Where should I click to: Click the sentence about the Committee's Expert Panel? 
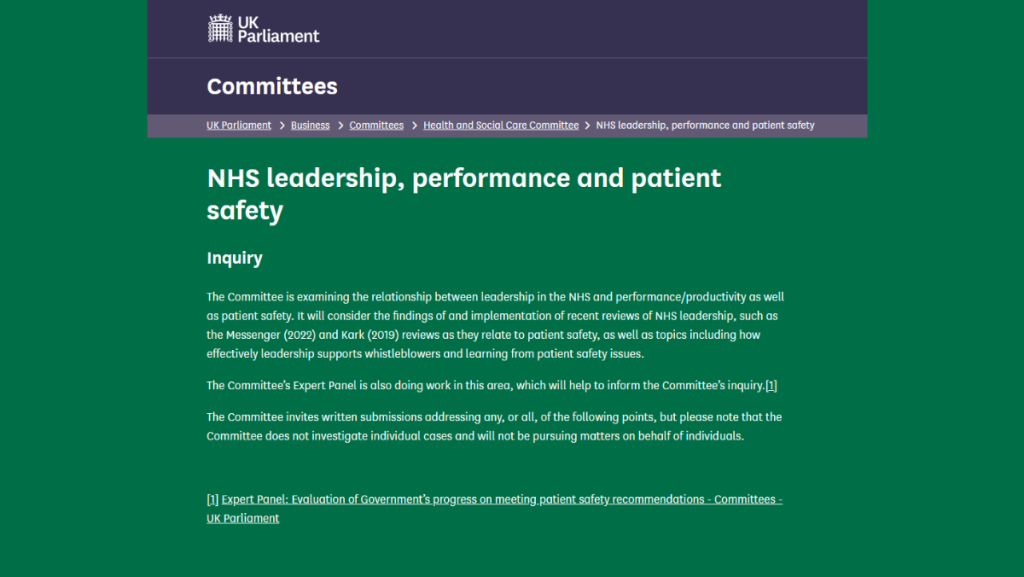click(x=485, y=385)
